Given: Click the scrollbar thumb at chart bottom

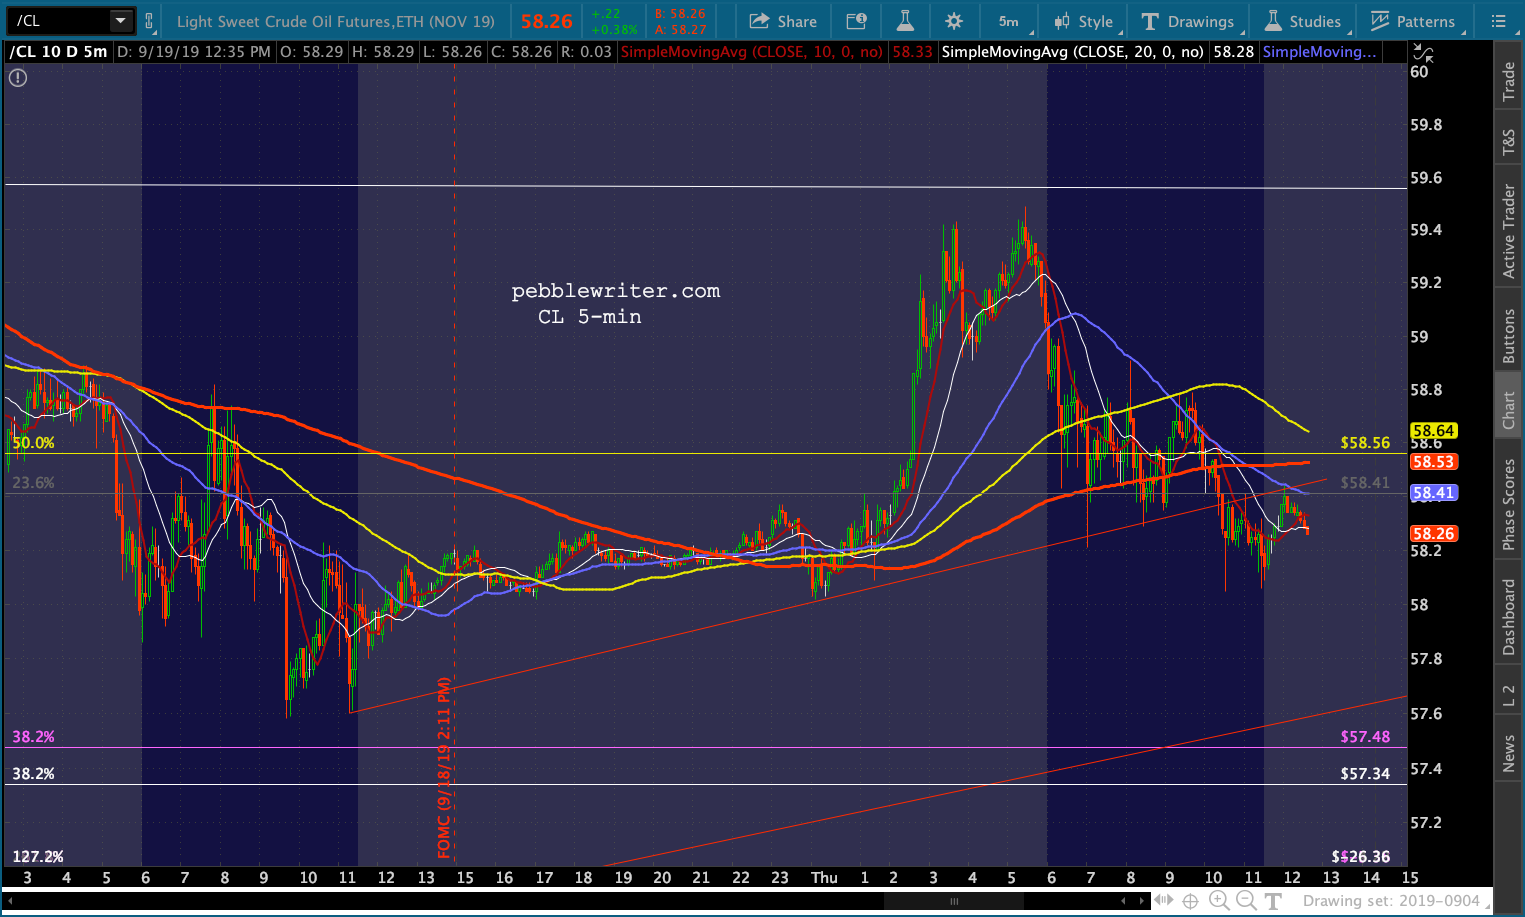Looking at the screenshot, I should point(956,901).
